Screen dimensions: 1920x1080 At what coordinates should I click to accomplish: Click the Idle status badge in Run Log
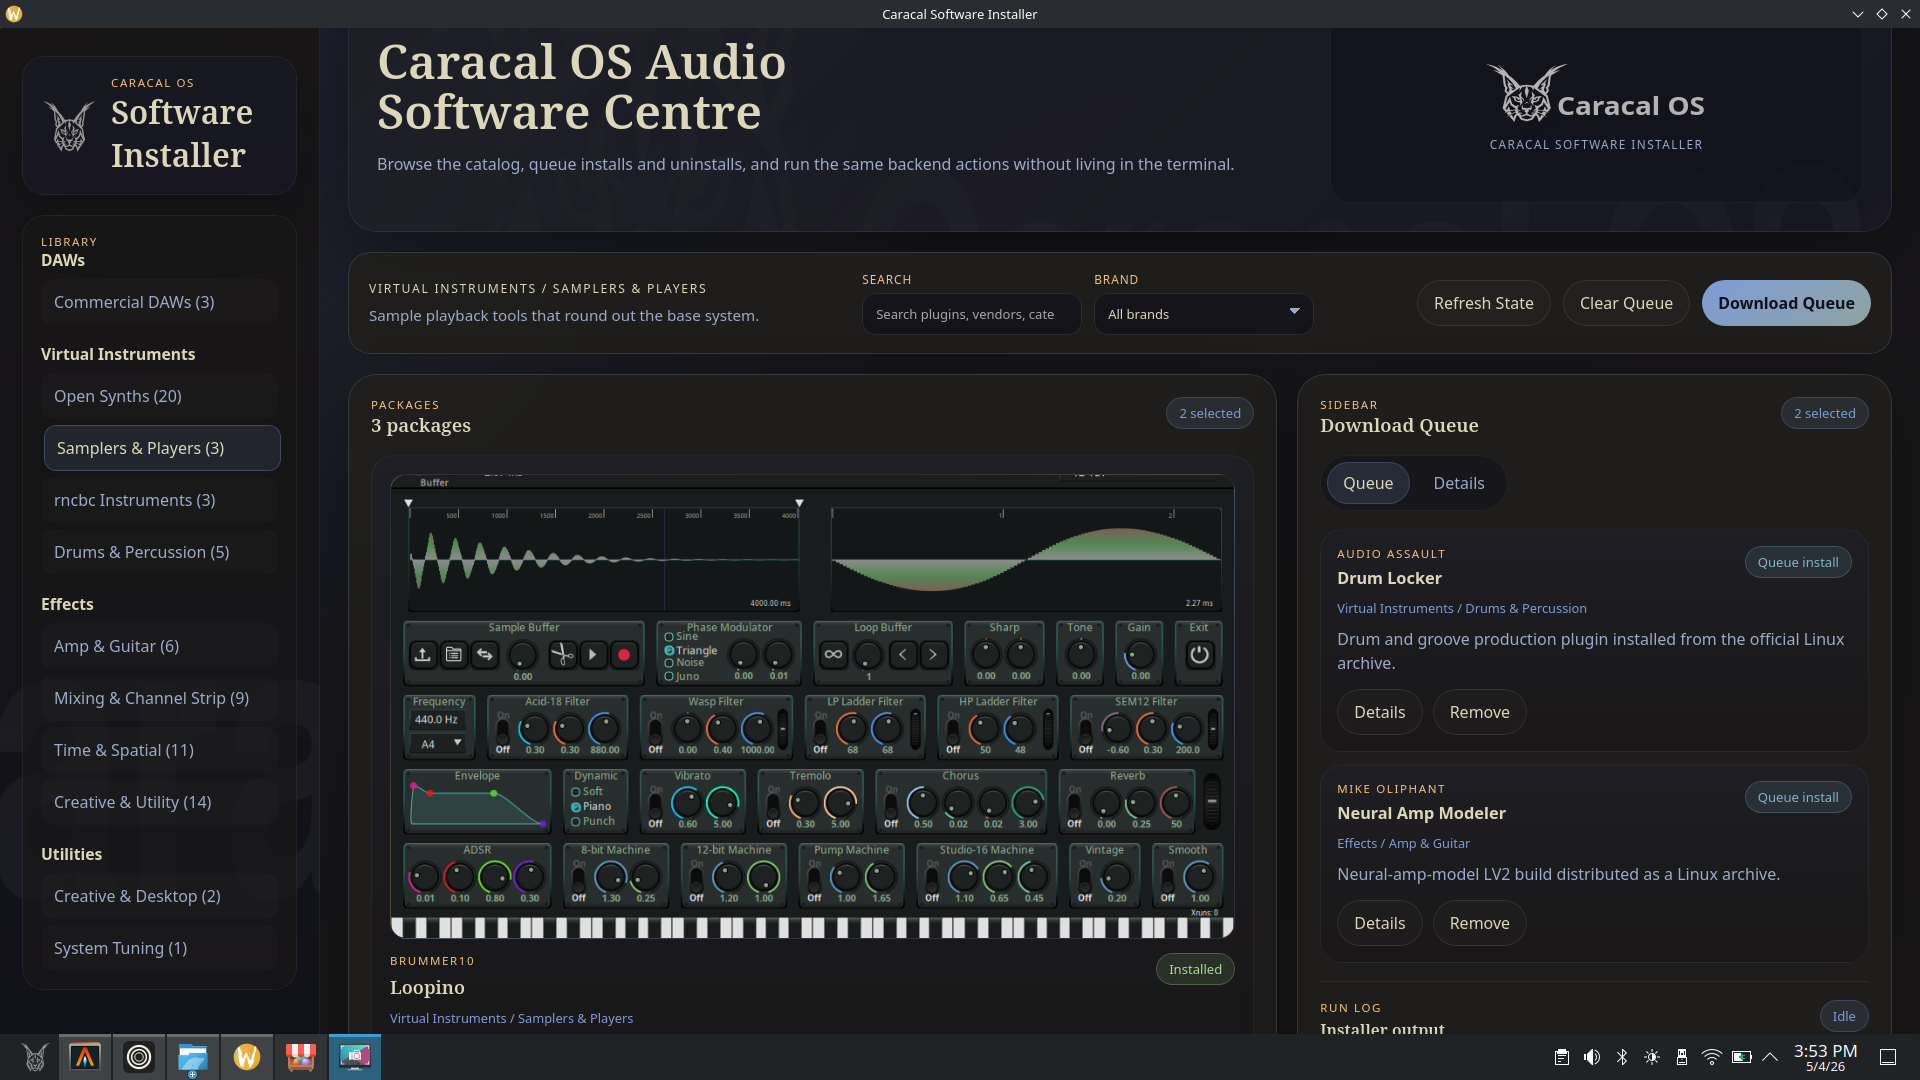tap(1843, 1016)
